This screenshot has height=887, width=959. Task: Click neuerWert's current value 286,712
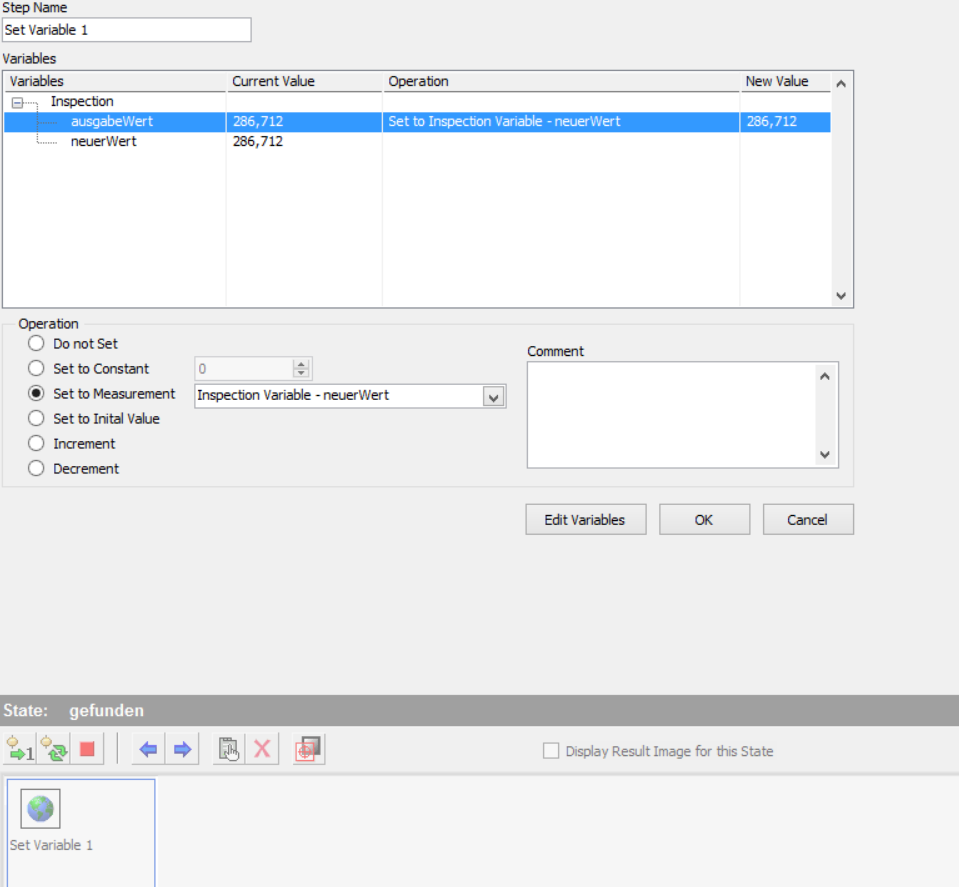257,141
